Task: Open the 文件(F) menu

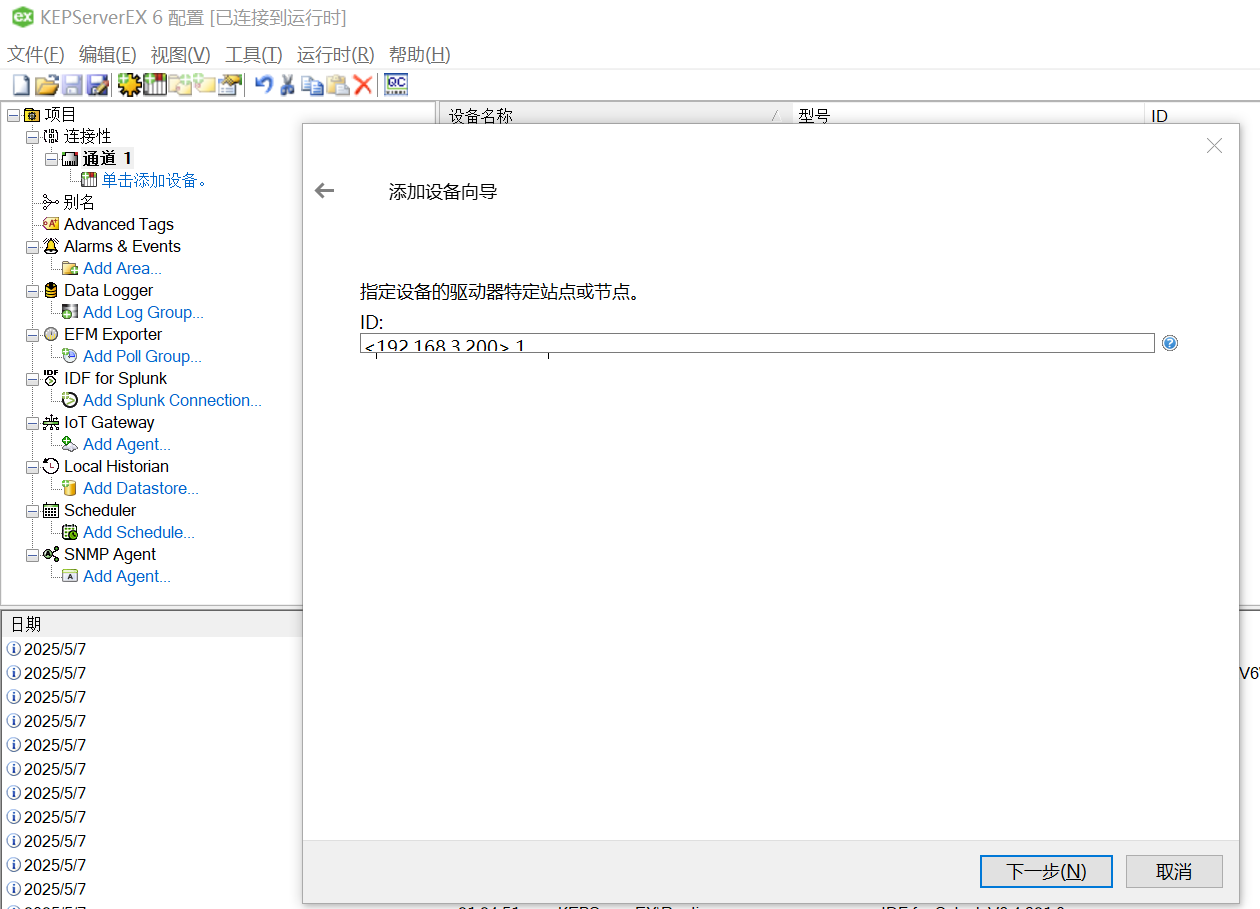Action: (x=36, y=54)
